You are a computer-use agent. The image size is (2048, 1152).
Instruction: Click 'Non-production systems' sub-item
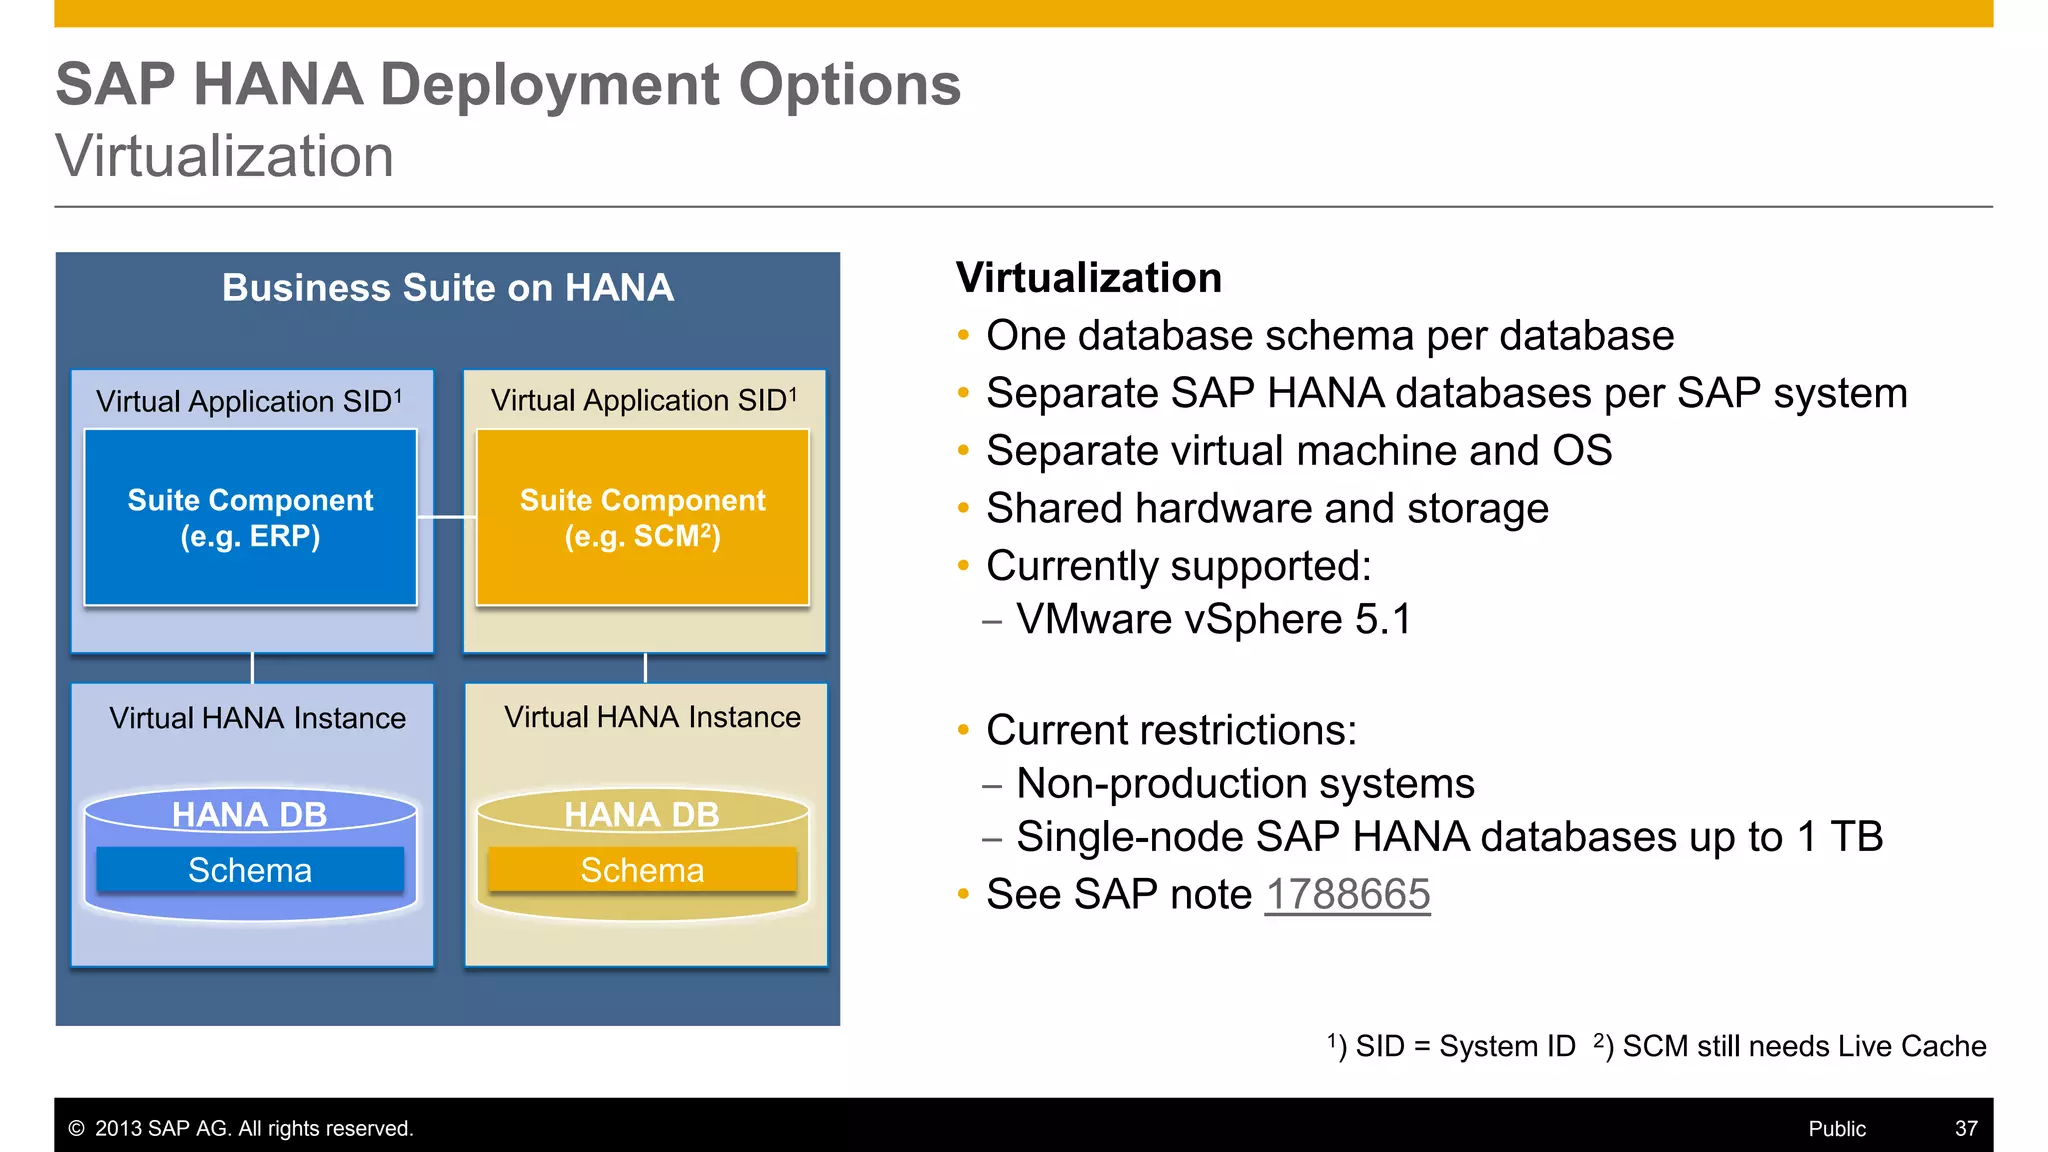pyautogui.click(x=1245, y=783)
